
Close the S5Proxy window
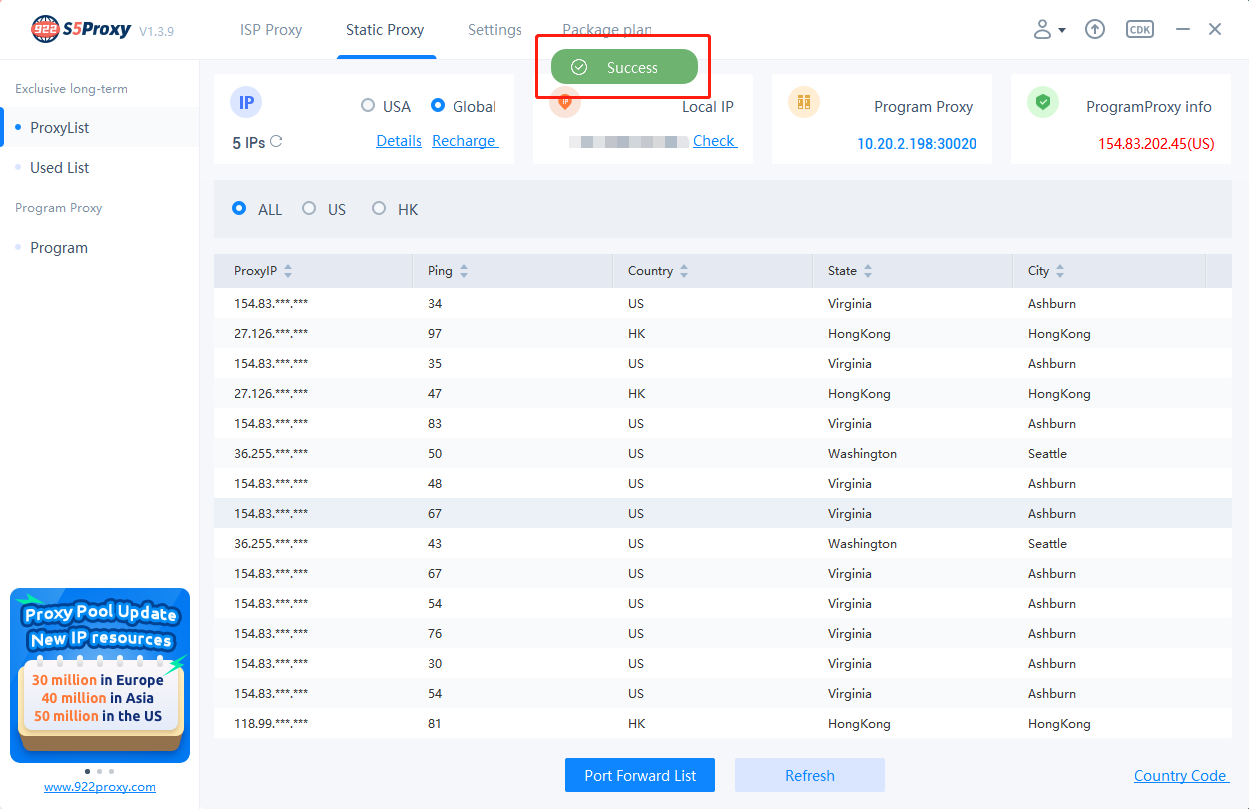coord(1215,30)
